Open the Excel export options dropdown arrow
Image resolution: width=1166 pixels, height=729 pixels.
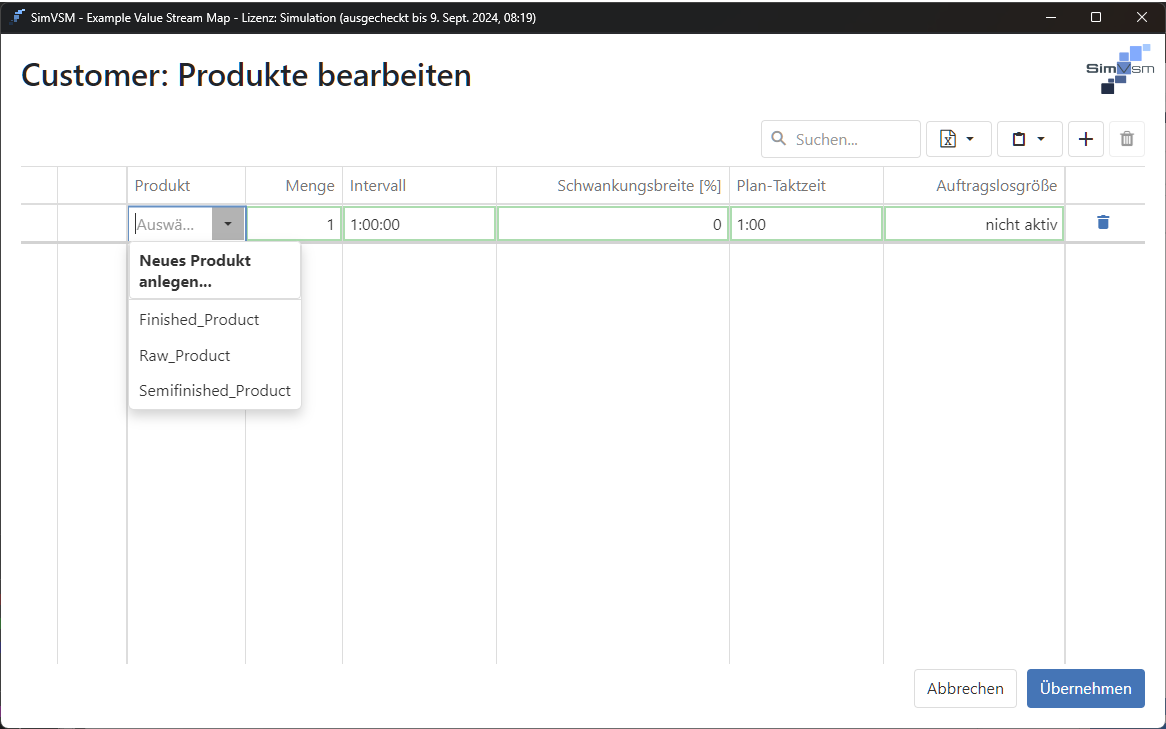click(971, 138)
